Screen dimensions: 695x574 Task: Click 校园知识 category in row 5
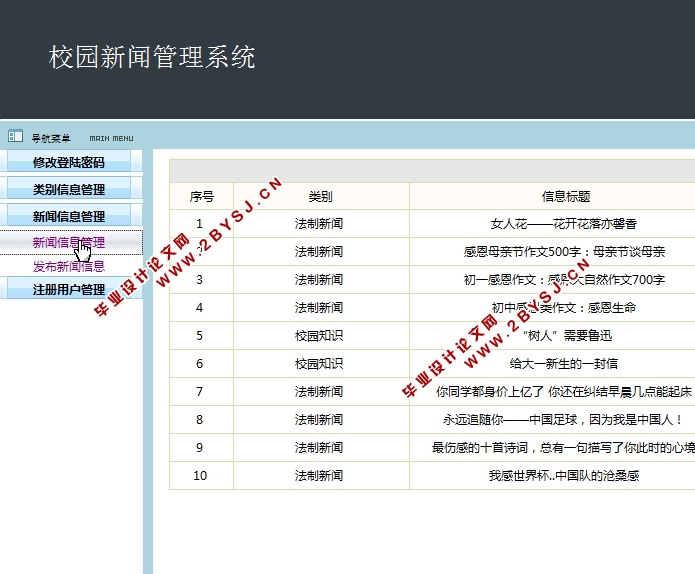319,336
